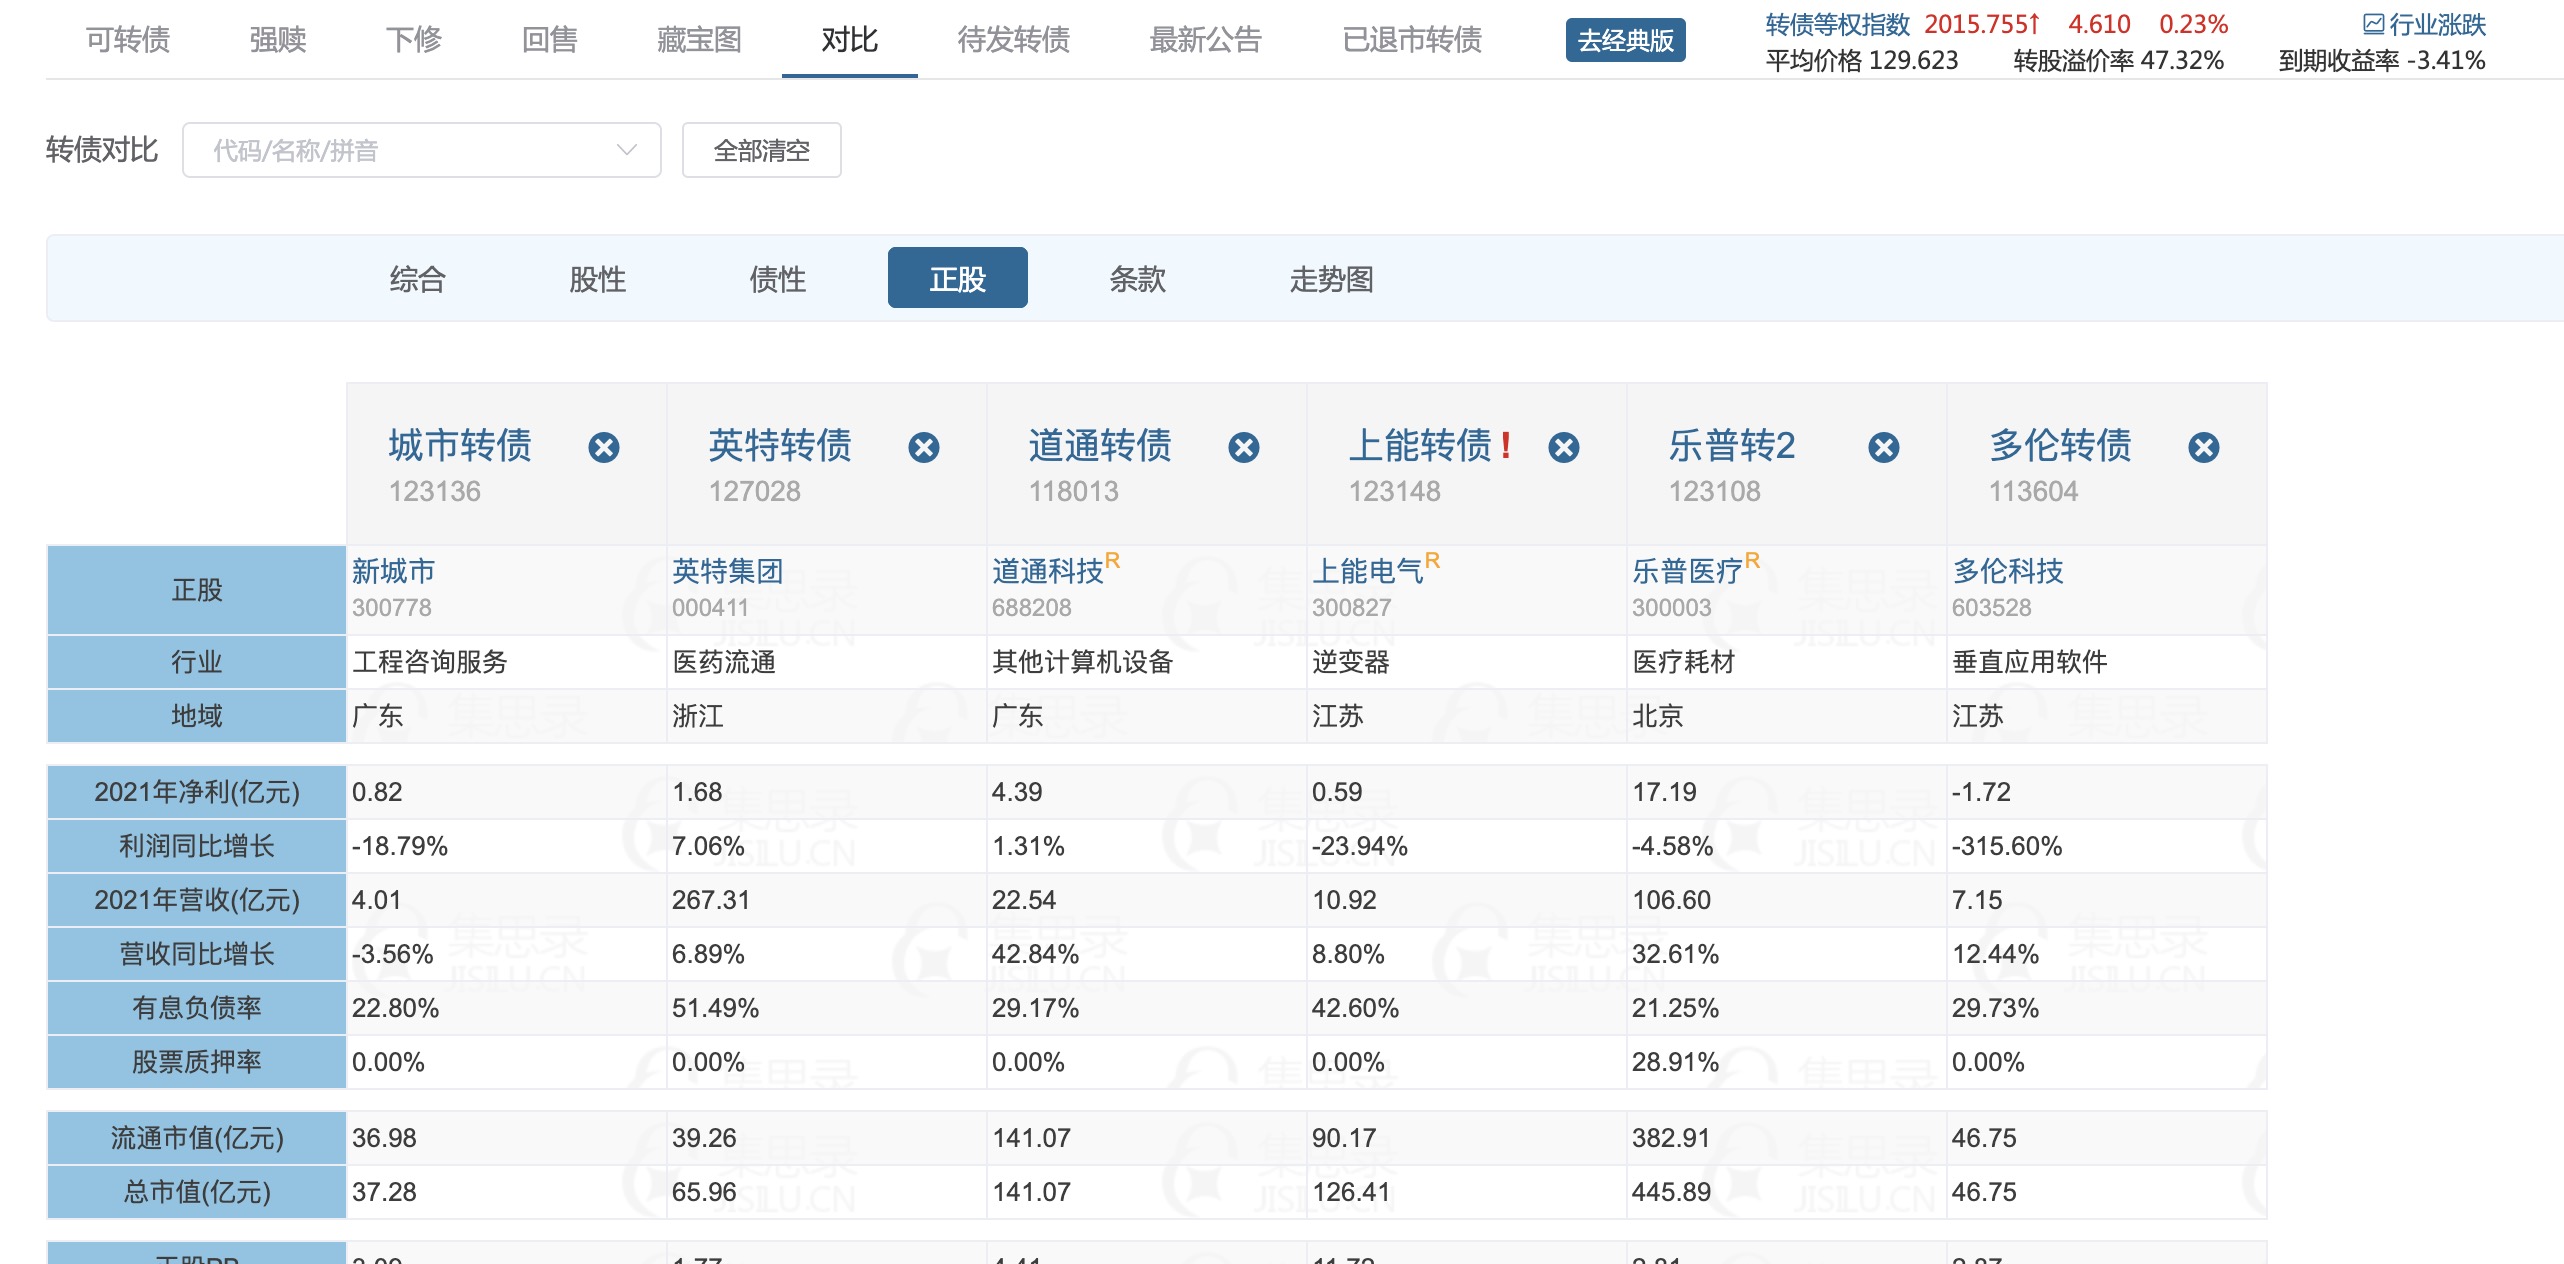Click 去经典版 button
The height and width of the screenshot is (1264, 2564).
click(1625, 40)
